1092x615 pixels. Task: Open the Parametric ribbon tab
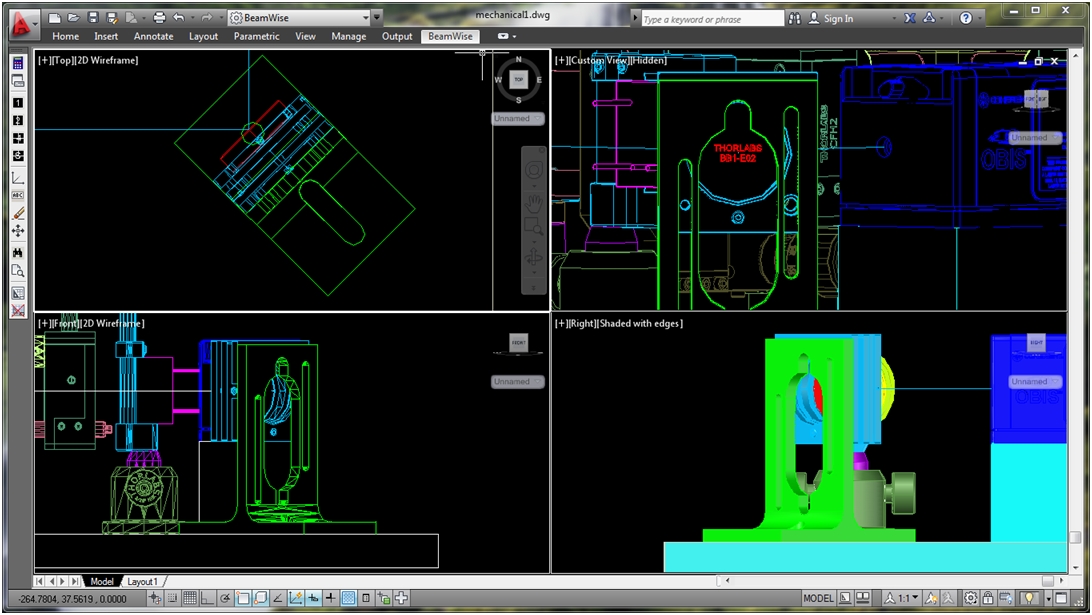[256, 36]
